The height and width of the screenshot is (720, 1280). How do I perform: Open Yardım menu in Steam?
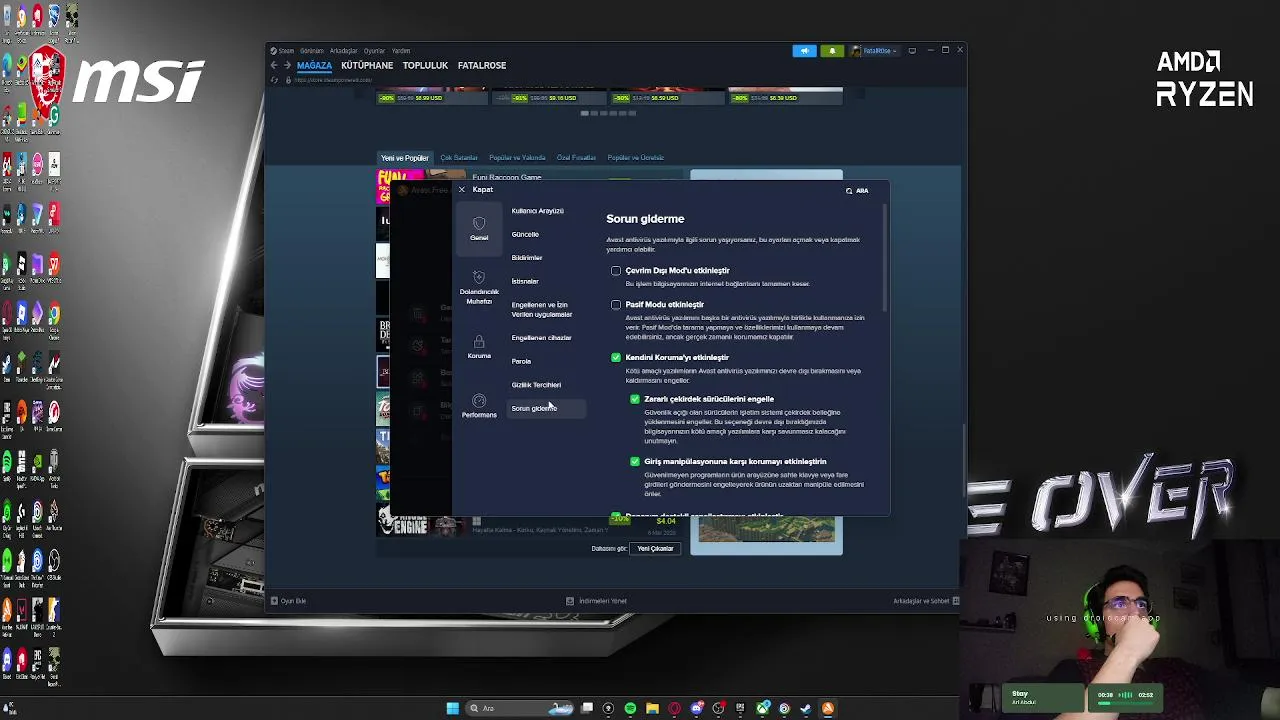(401, 50)
